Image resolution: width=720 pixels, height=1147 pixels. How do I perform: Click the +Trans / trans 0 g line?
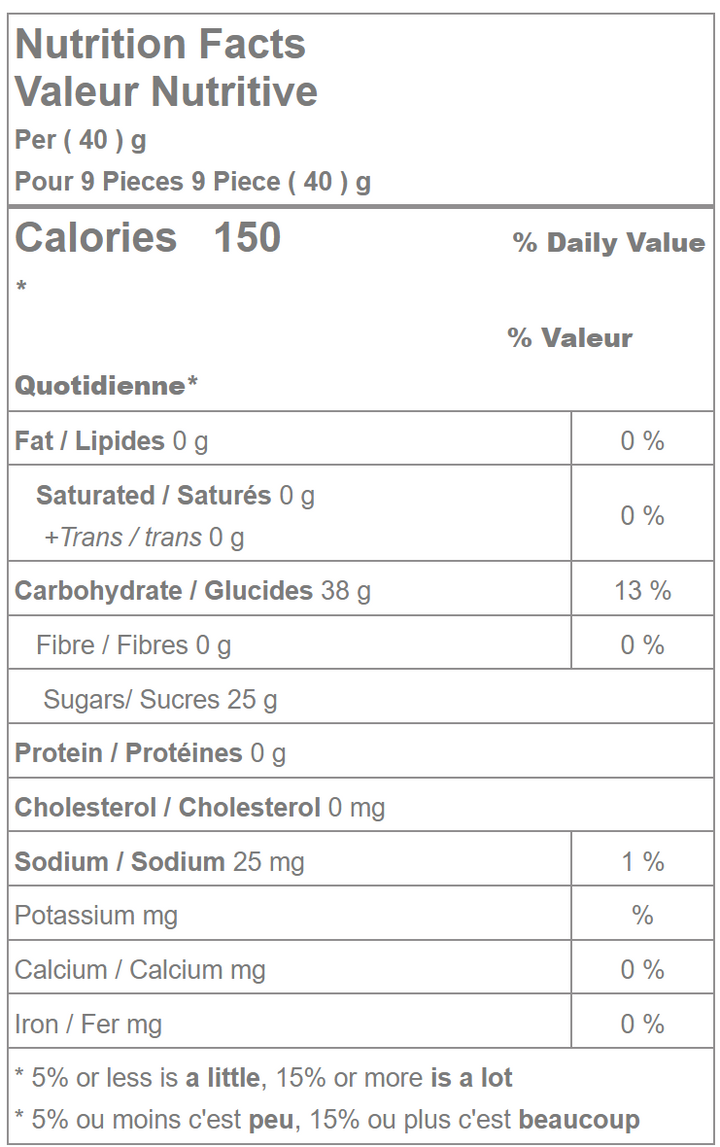coord(143,538)
